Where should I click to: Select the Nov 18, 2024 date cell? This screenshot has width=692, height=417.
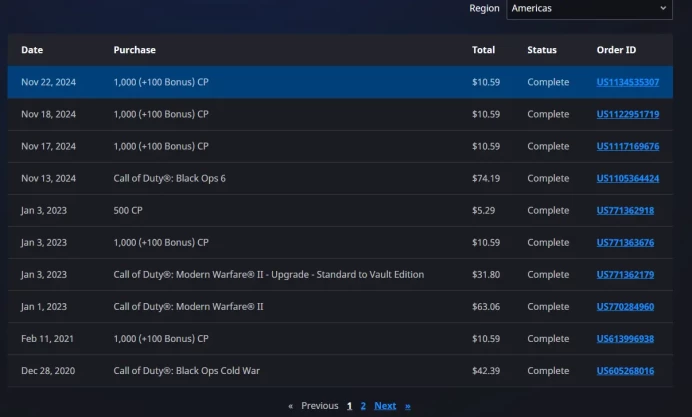pos(48,114)
